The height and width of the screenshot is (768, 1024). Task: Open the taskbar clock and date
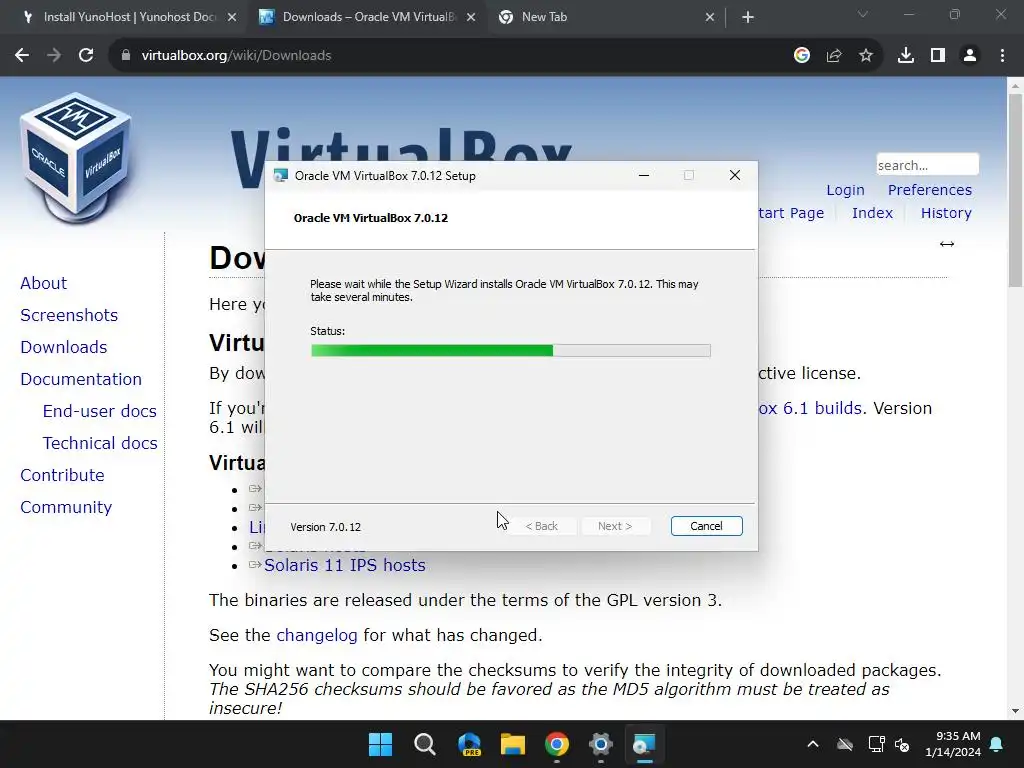pyautogui.click(x=953, y=744)
